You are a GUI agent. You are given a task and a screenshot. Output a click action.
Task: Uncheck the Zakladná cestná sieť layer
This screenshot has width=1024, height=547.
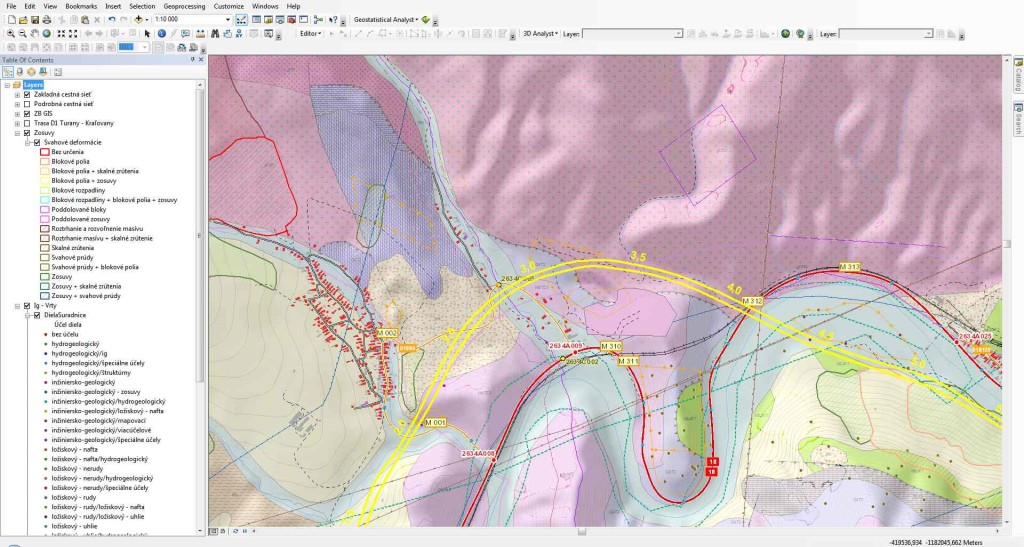pos(27,94)
